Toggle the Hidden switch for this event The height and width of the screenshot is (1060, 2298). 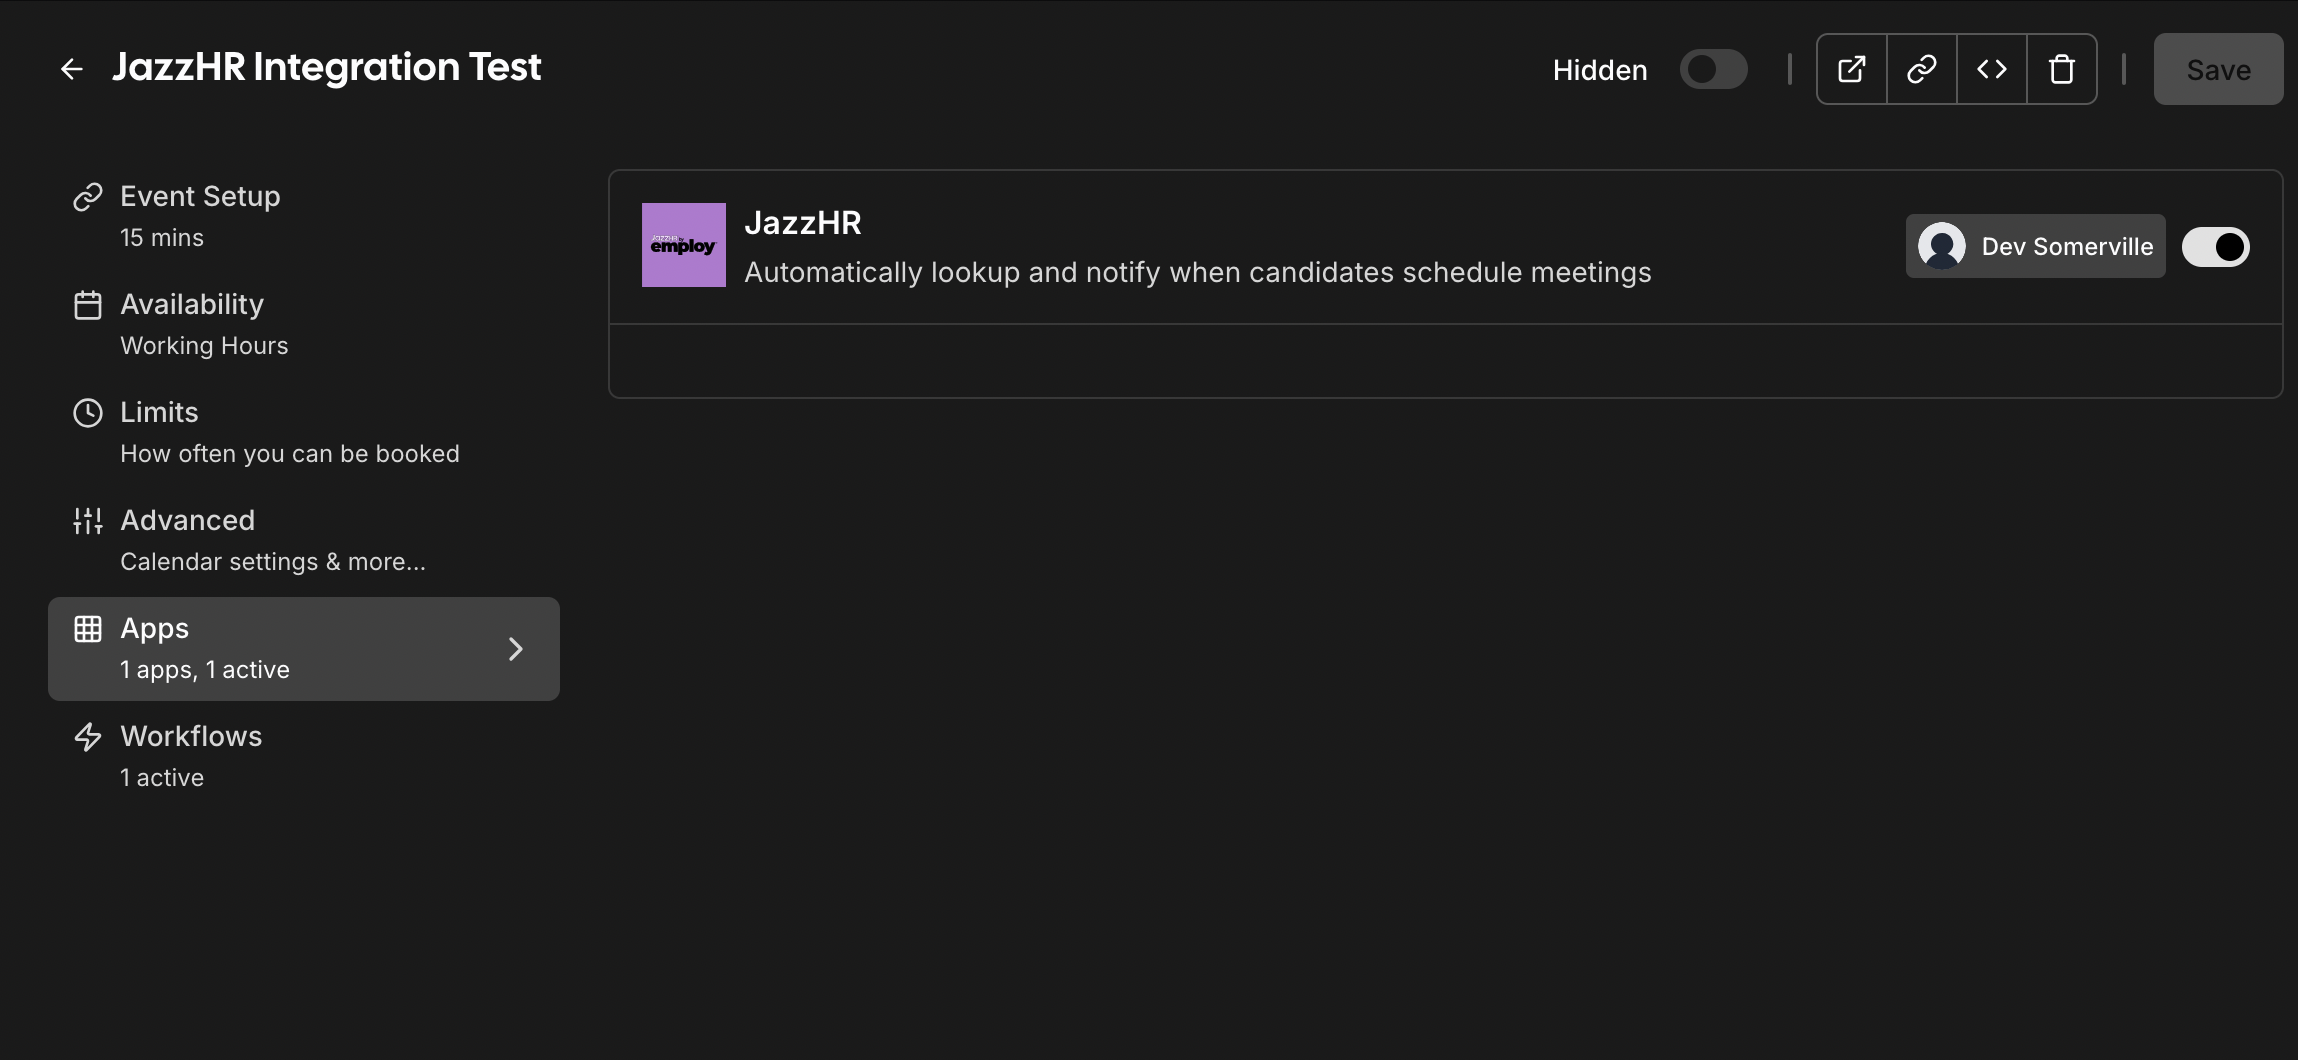pos(1713,68)
